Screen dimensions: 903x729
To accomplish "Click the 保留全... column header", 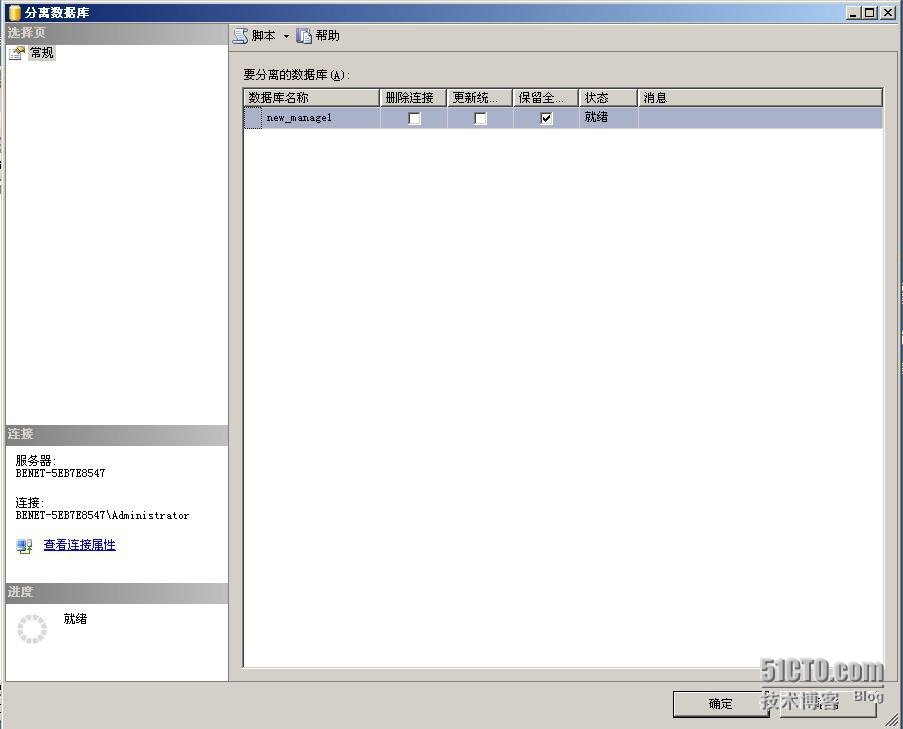I will [546, 97].
